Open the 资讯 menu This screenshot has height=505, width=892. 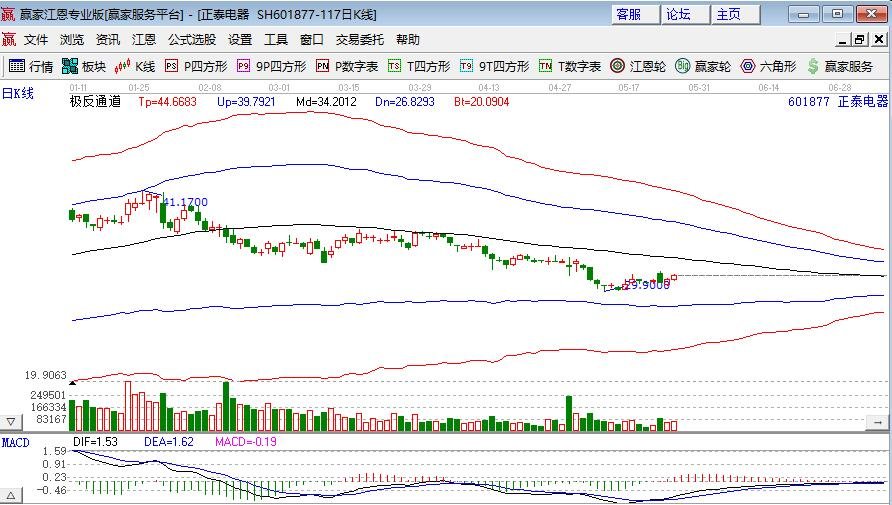pos(108,40)
